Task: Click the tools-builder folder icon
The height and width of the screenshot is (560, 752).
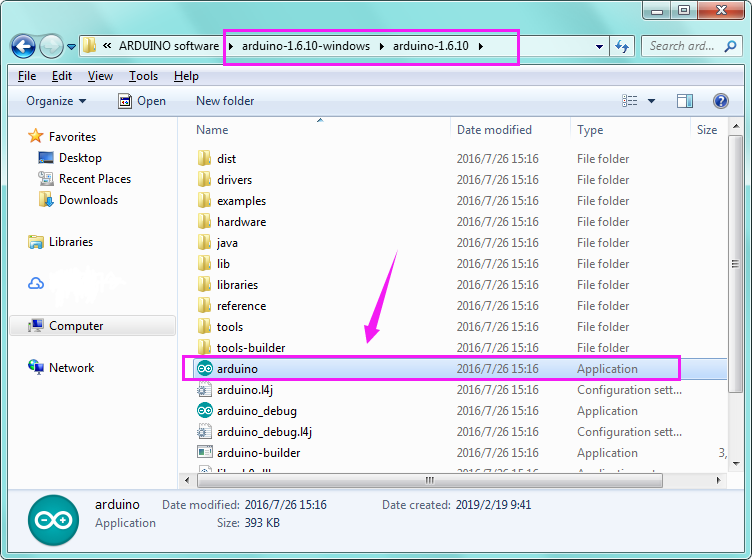Action: pyautogui.click(x=204, y=348)
